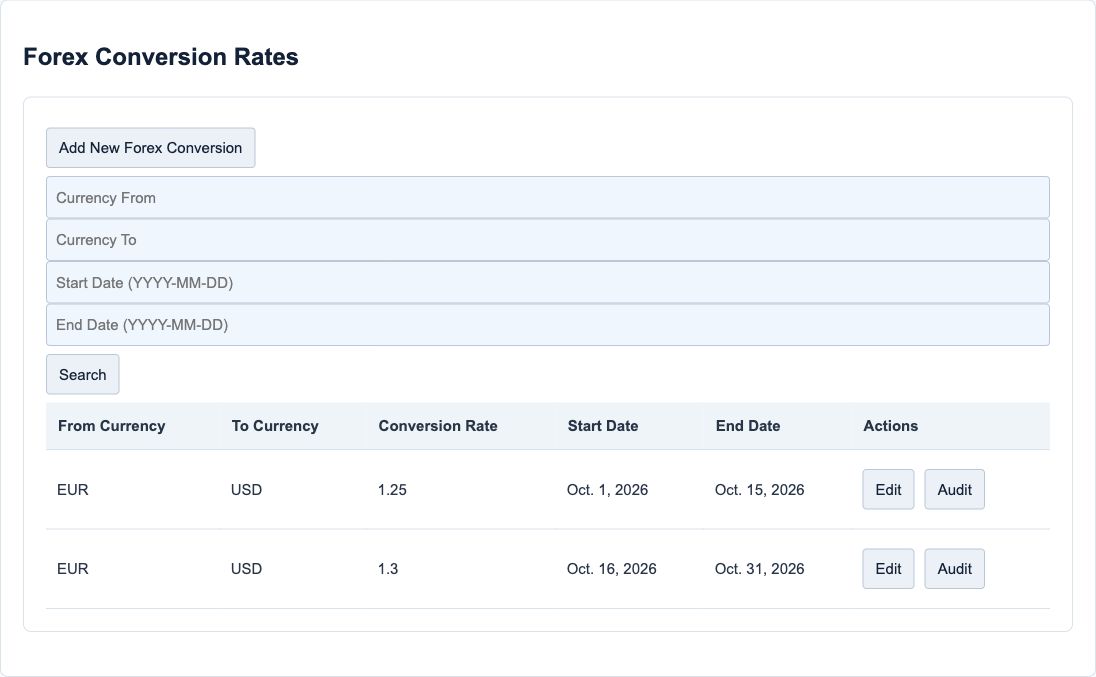Click the Conversion Rate column header

tap(438, 425)
